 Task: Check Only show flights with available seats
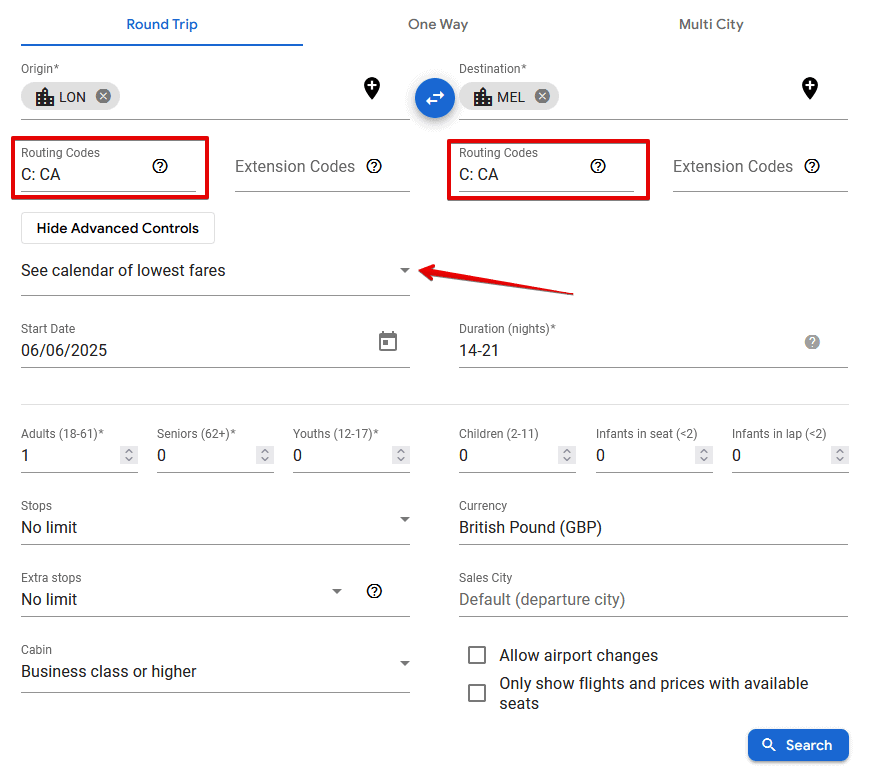tap(477, 693)
